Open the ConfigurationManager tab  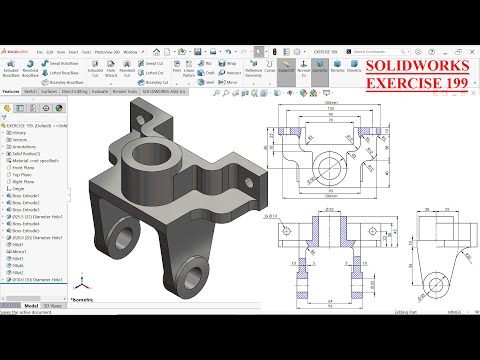point(33,108)
